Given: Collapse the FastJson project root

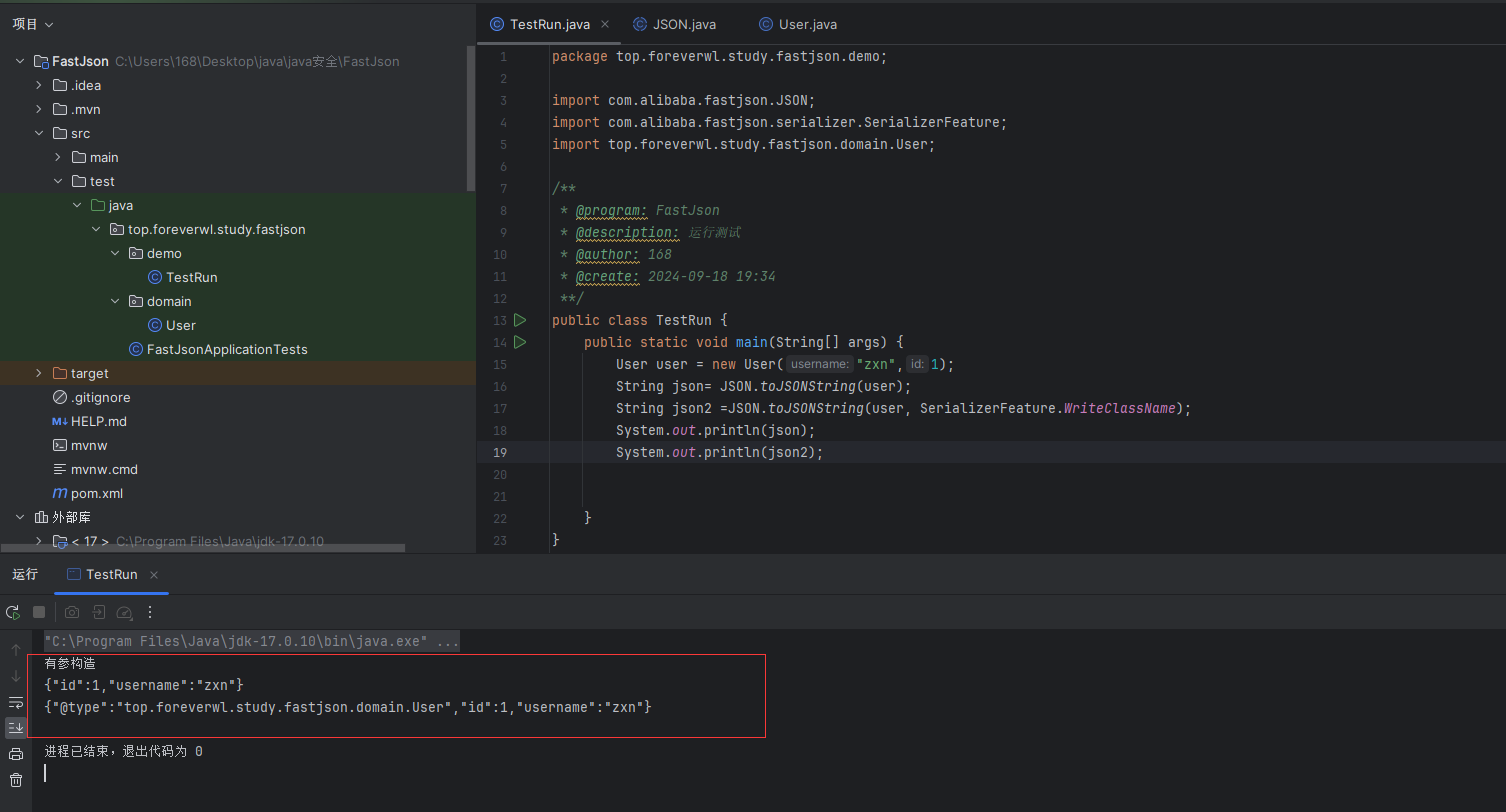Looking at the screenshot, I should tap(20, 61).
